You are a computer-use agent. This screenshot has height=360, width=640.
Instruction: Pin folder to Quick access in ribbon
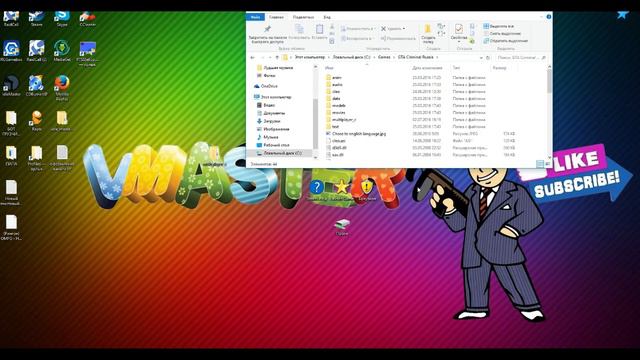point(267,34)
